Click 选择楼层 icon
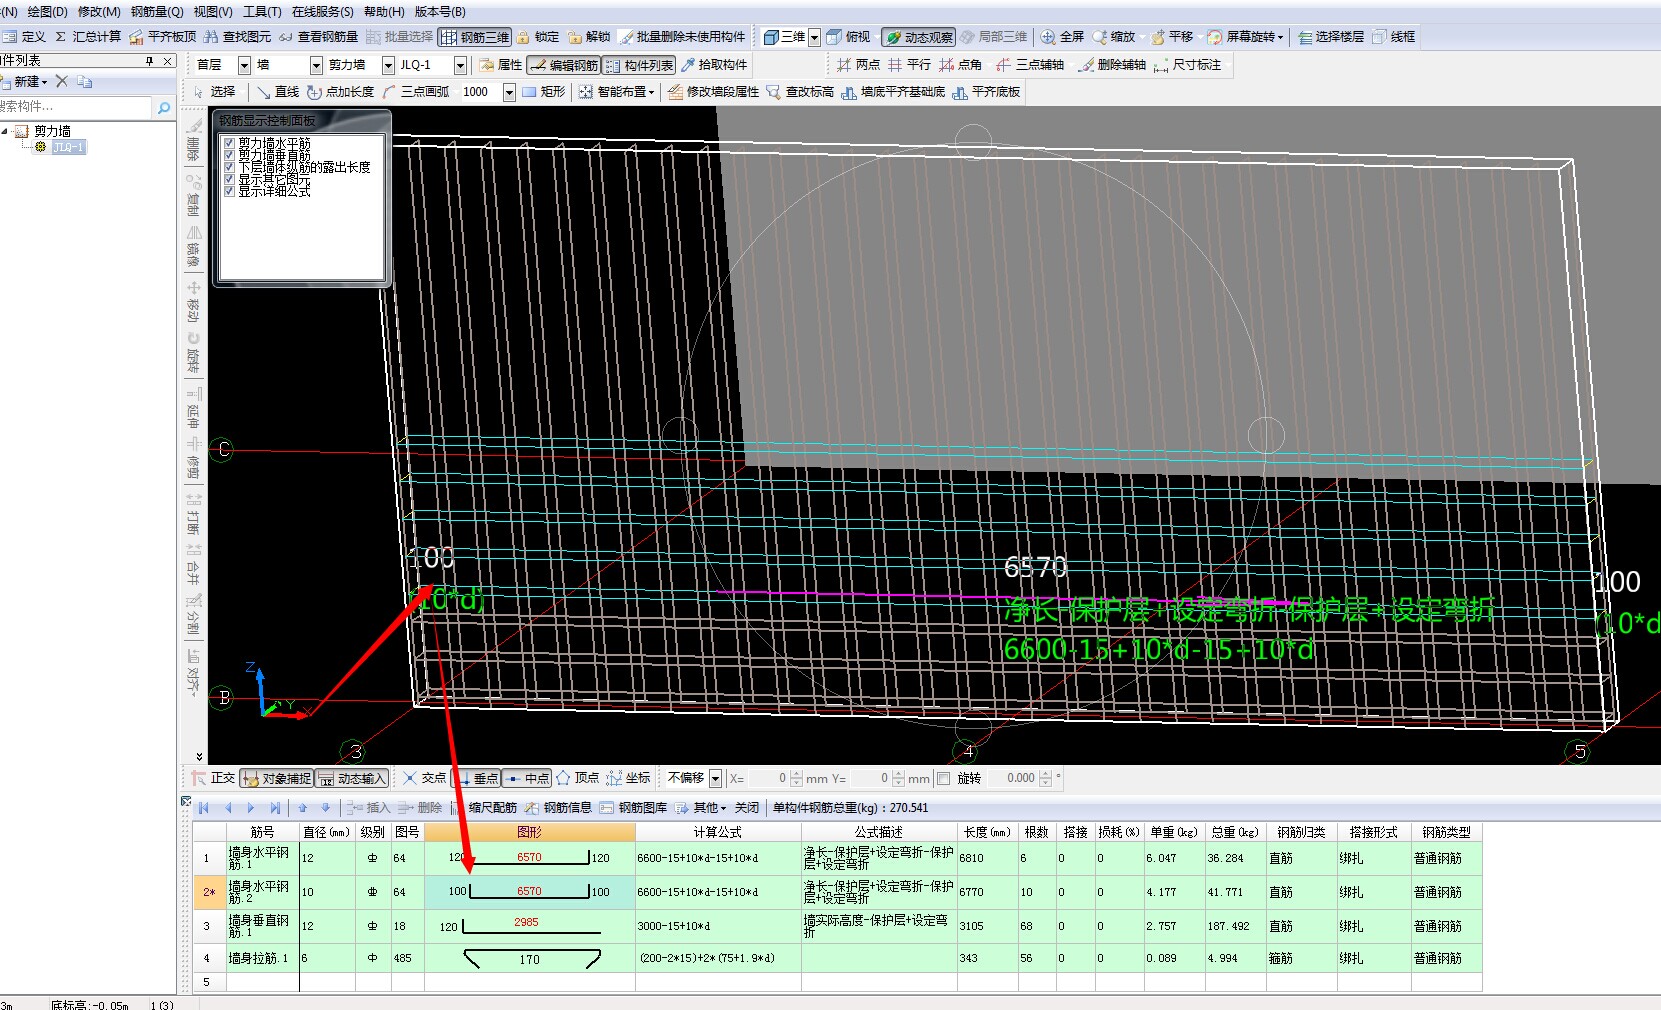This screenshot has height=1010, width=1661. tap(1305, 37)
